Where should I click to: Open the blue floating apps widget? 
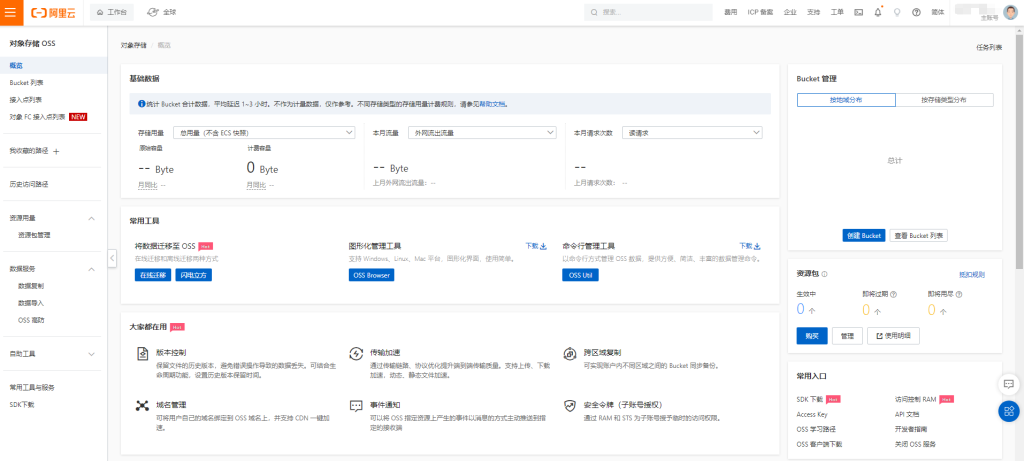(1008, 411)
